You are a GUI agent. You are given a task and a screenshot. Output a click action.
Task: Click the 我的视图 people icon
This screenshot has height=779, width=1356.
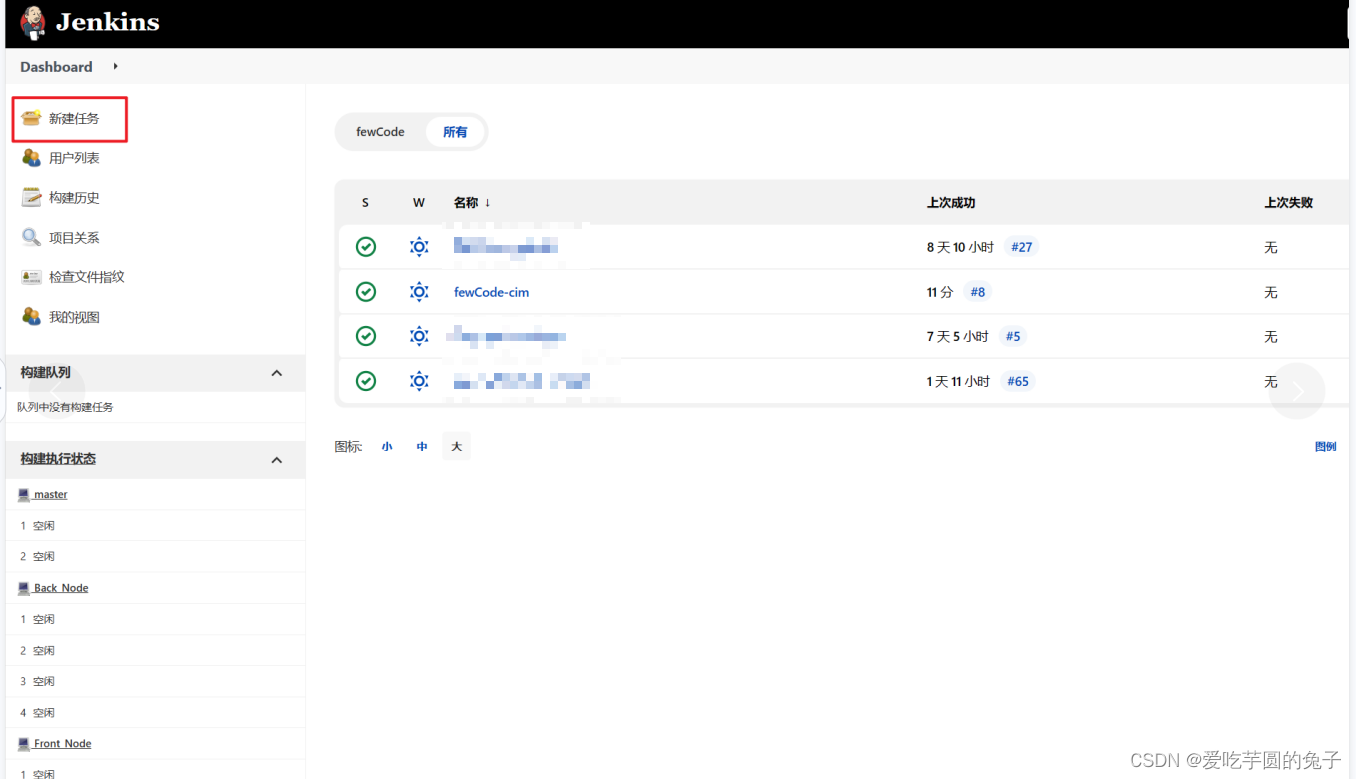point(32,317)
